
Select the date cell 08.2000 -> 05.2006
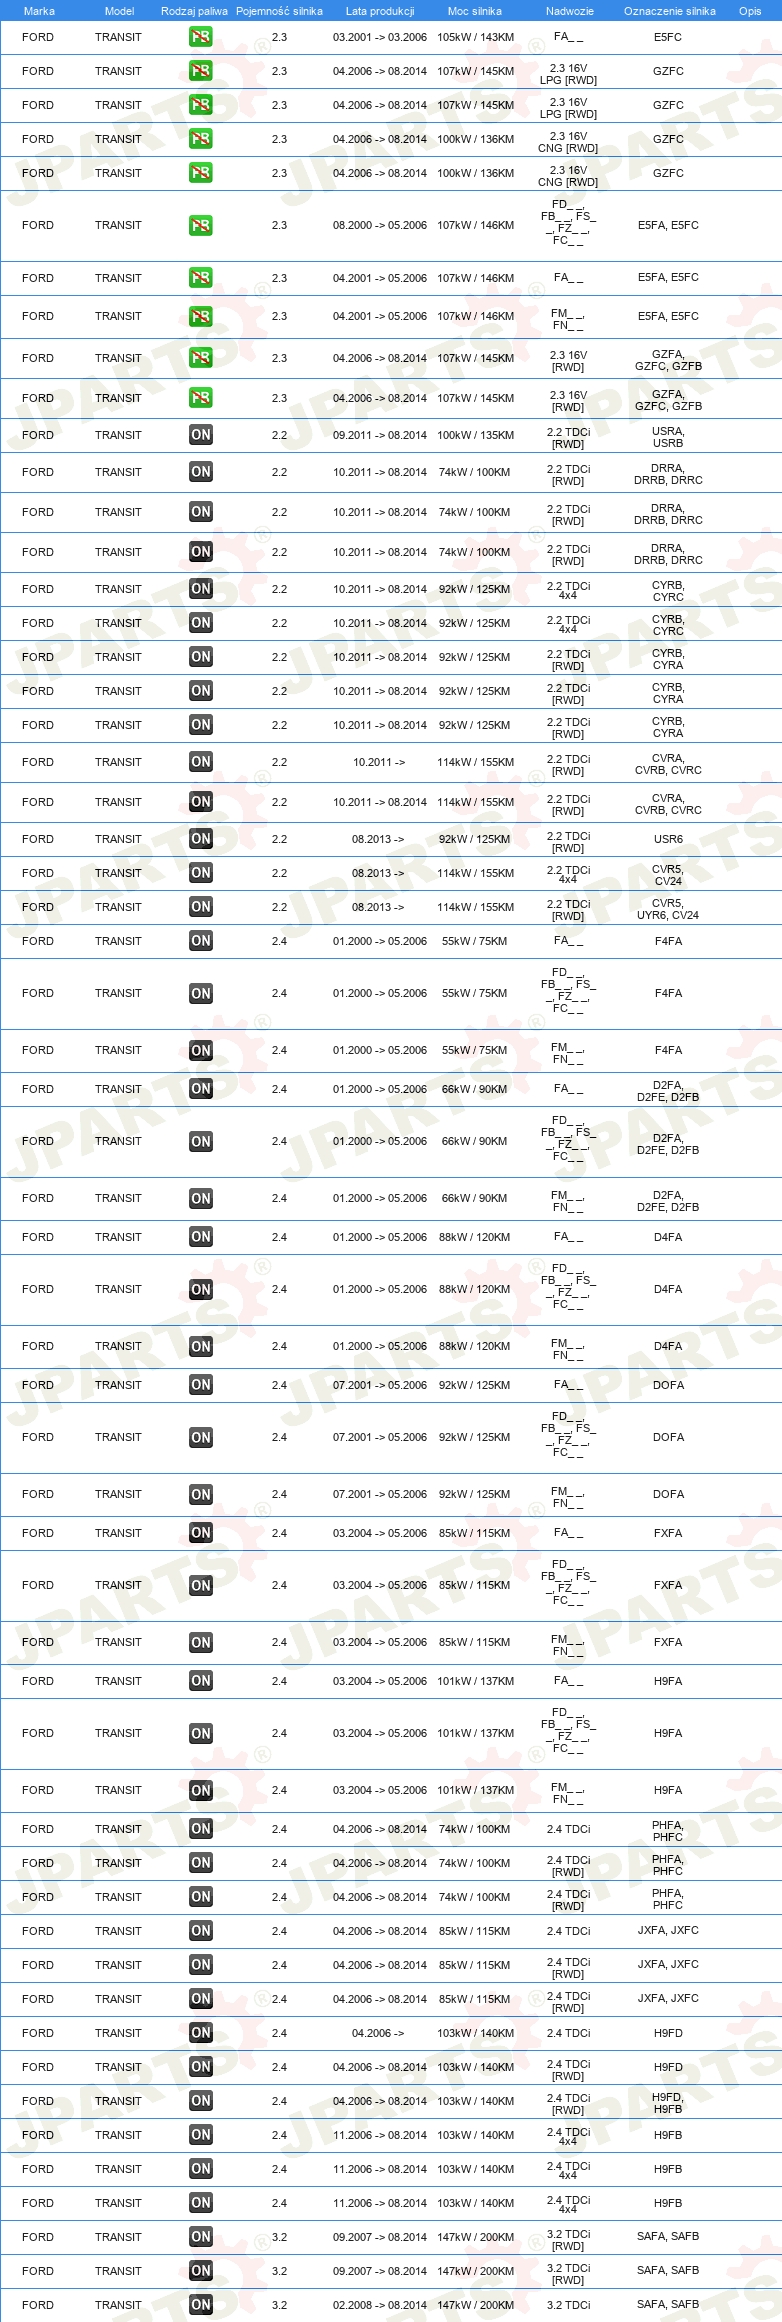380,226
